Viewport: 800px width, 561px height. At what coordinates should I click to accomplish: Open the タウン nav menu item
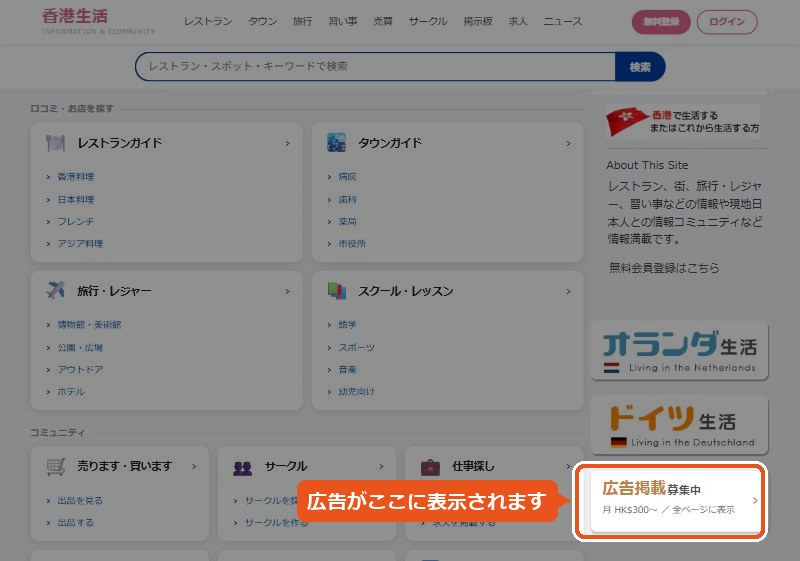pyautogui.click(x=262, y=21)
